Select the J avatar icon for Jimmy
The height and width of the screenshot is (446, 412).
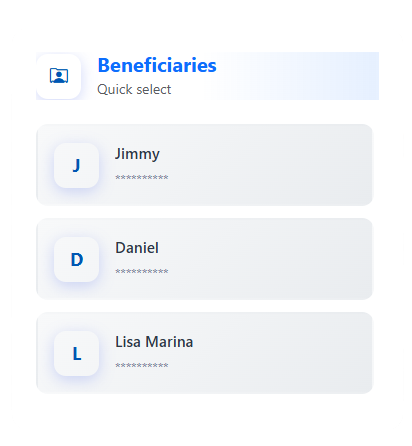coord(77,165)
